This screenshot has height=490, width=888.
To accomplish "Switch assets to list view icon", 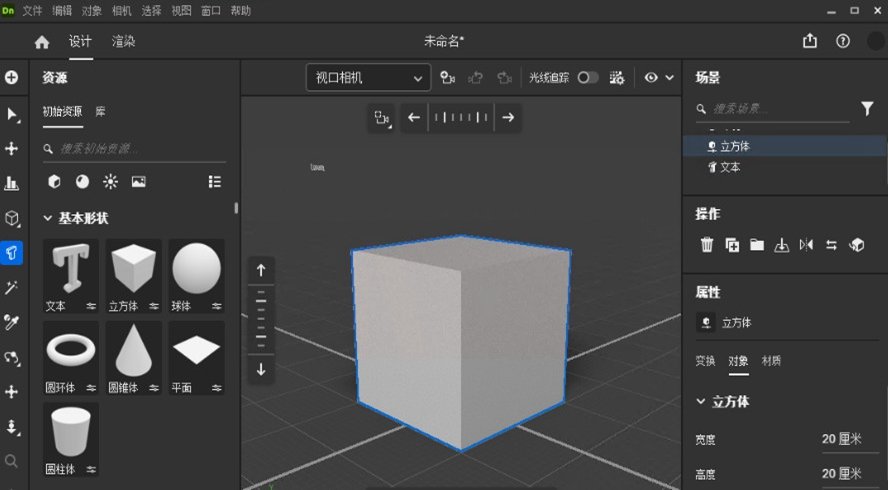I will point(215,181).
